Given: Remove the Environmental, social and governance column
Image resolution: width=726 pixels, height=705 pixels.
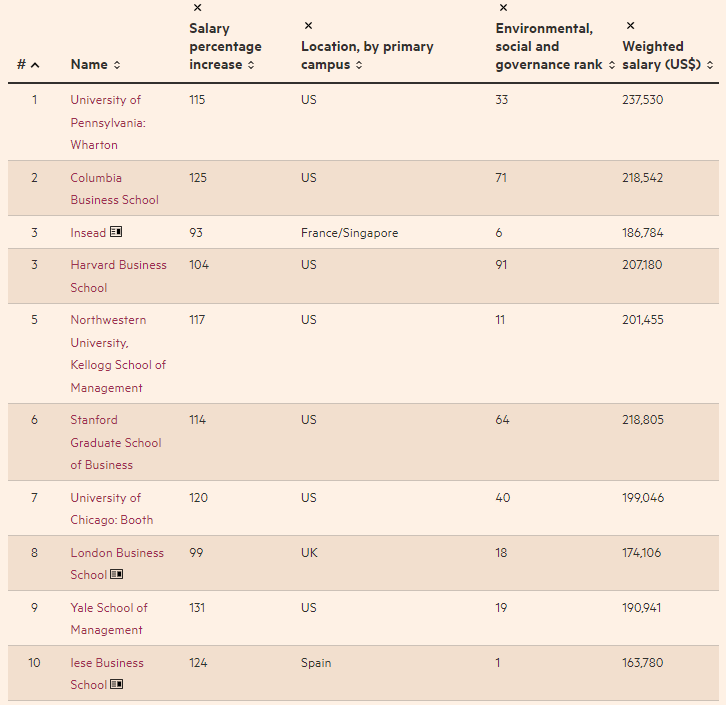Looking at the screenshot, I should click(x=503, y=8).
